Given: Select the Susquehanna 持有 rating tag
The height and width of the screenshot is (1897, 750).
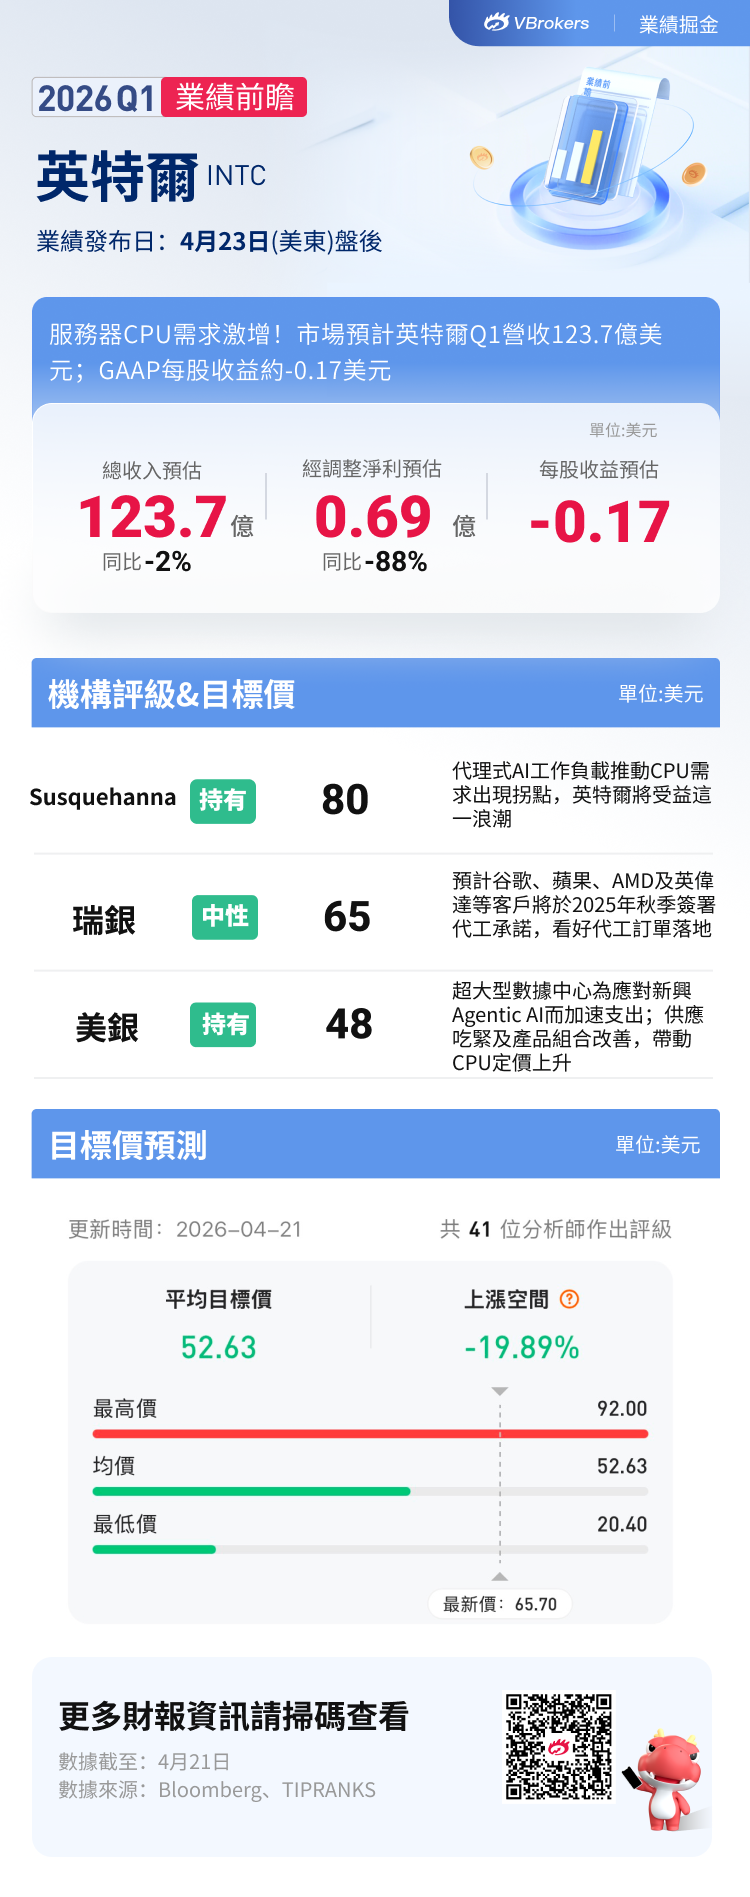Looking at the screenshot, I should [x=223, y=801].
